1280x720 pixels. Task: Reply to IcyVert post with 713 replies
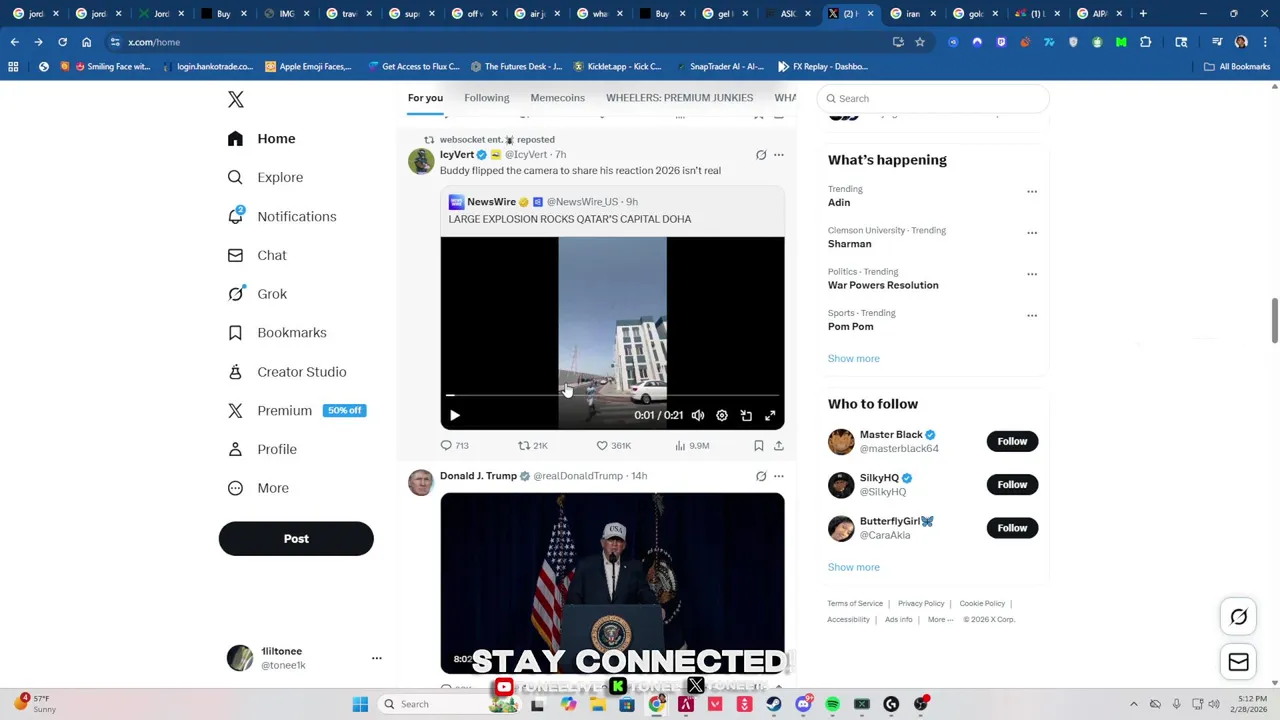click(x=455, y=446)
